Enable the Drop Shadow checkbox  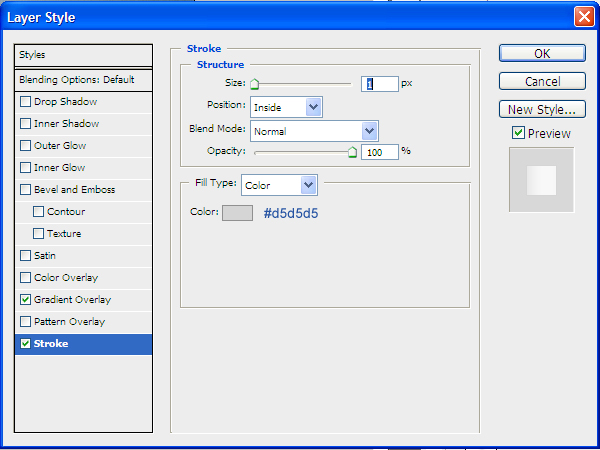(x=26, y=102)
